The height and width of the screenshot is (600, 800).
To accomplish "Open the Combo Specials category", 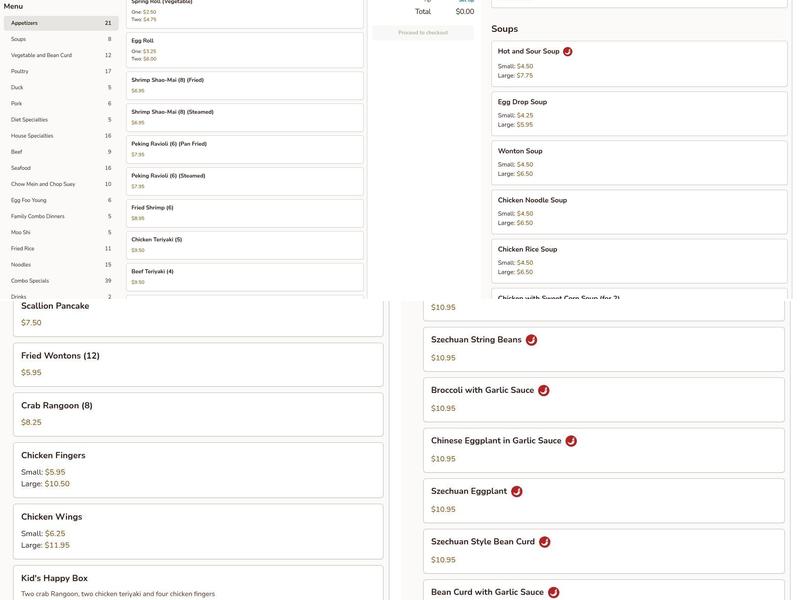I will click(x=60, y=281).
